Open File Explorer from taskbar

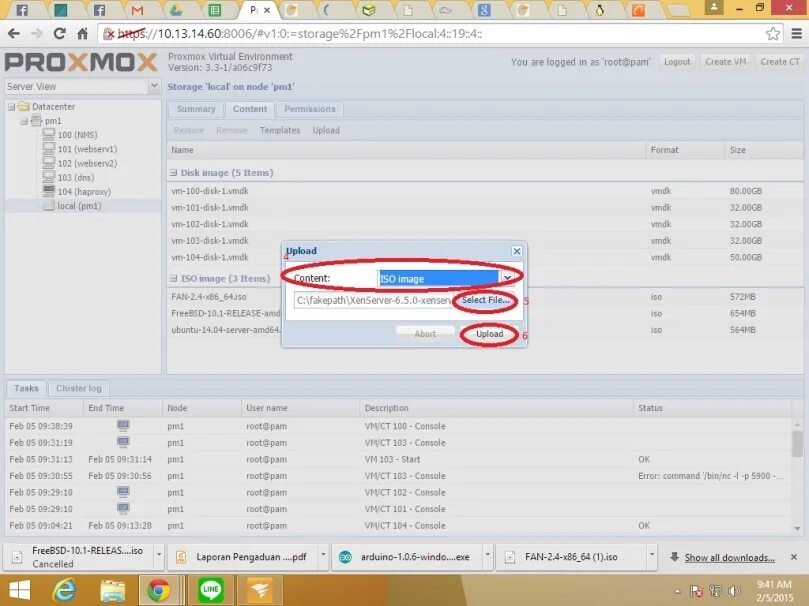112,590
